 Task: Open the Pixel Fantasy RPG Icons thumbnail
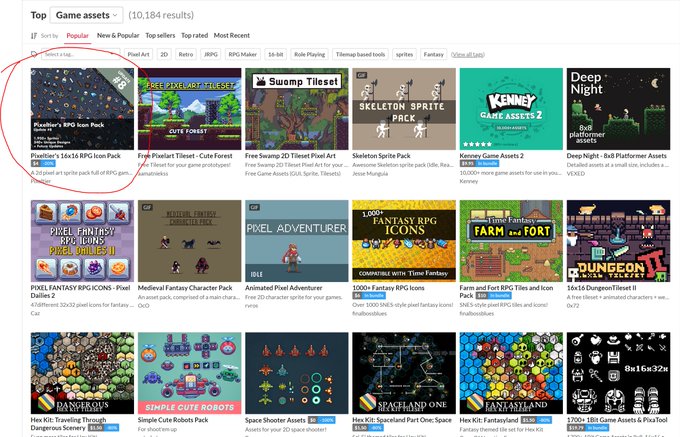pyautogui.click(x=82, y=241)
